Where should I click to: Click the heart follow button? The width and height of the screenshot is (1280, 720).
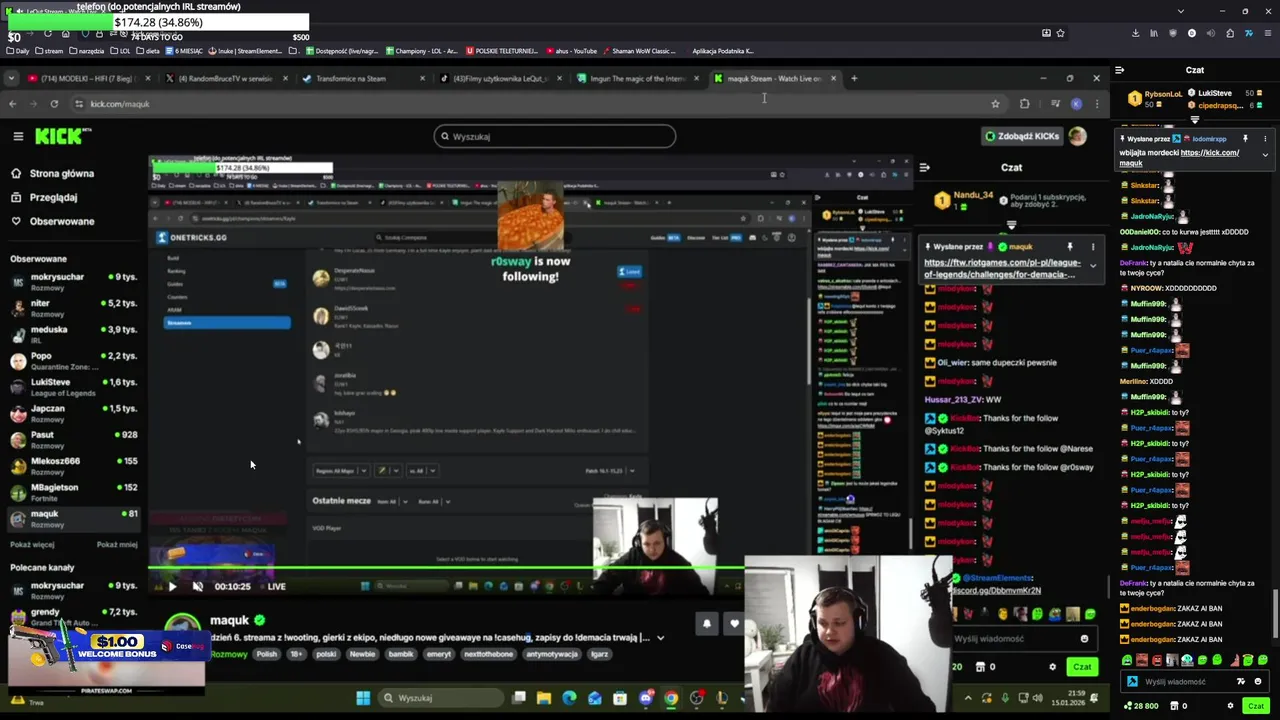click(734, 623)
